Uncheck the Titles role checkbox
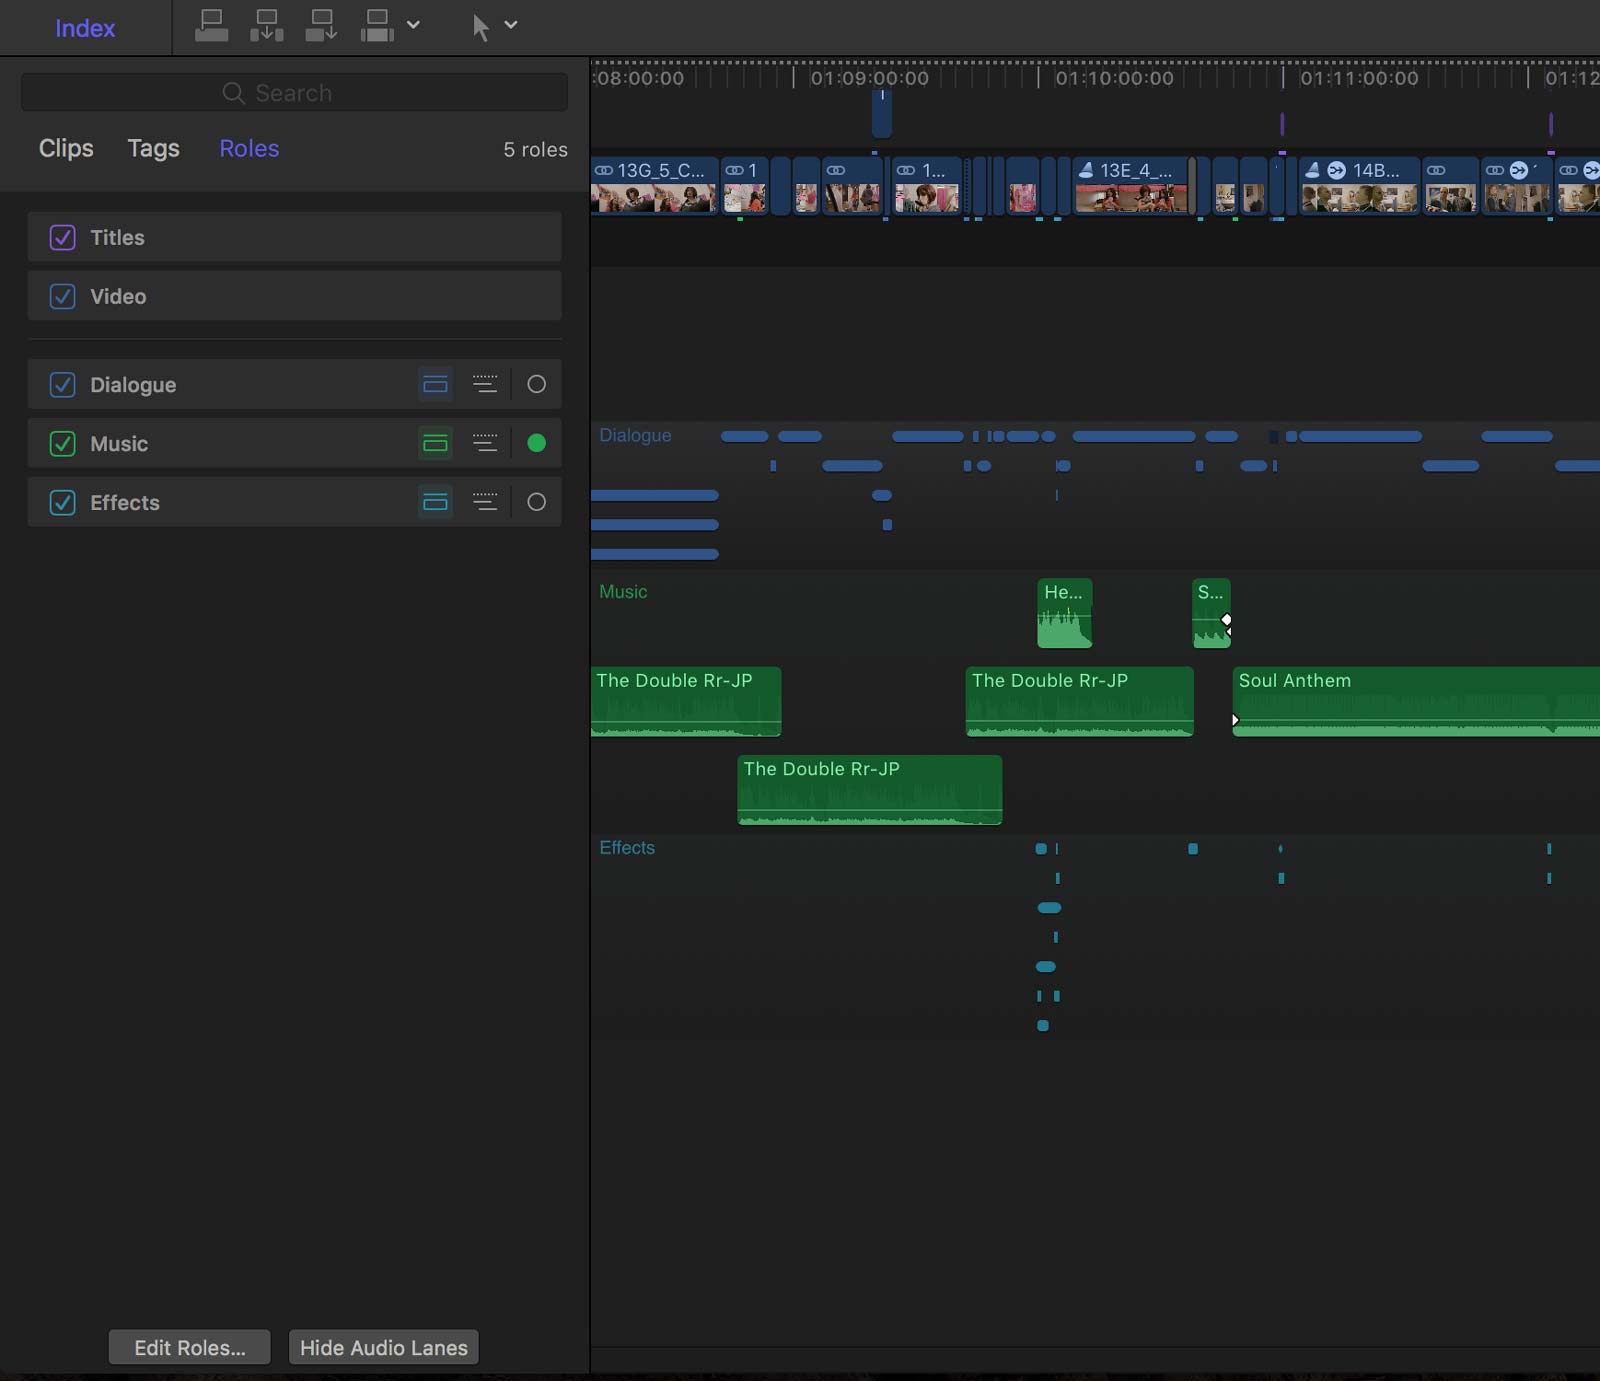Screen dimensions: 1600x1381 tap(62, 237)
